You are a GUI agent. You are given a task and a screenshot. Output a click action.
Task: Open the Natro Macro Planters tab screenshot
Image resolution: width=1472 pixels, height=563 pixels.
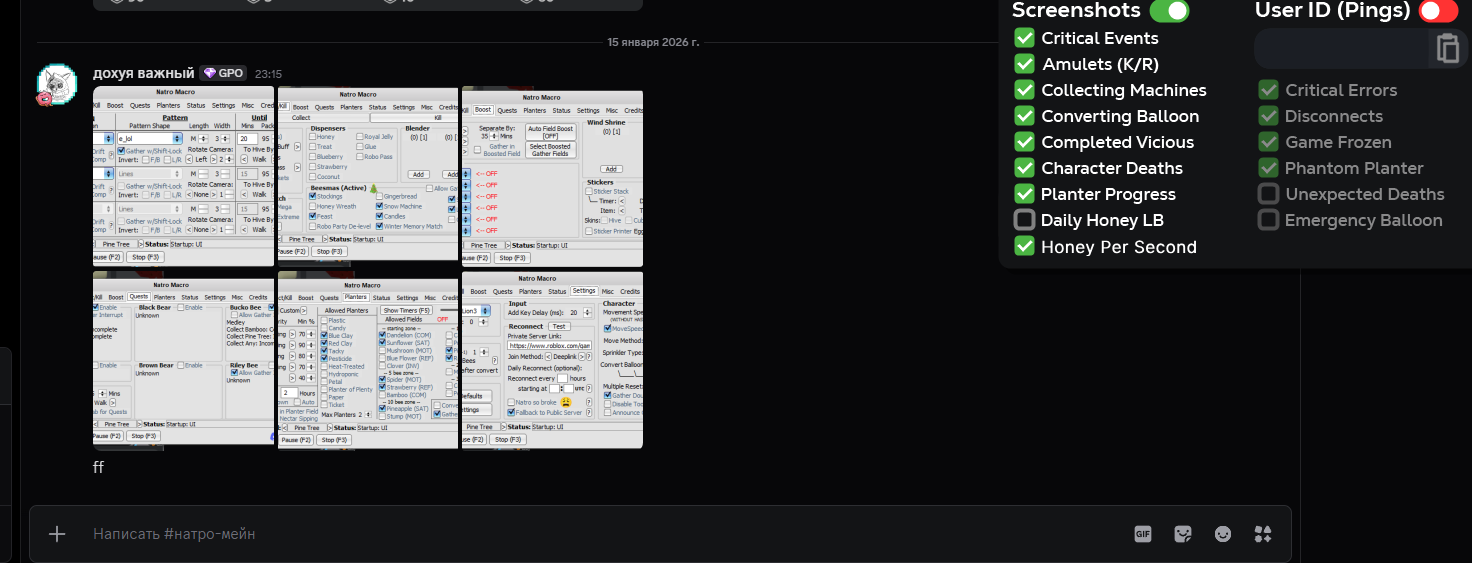click(368, 359)
